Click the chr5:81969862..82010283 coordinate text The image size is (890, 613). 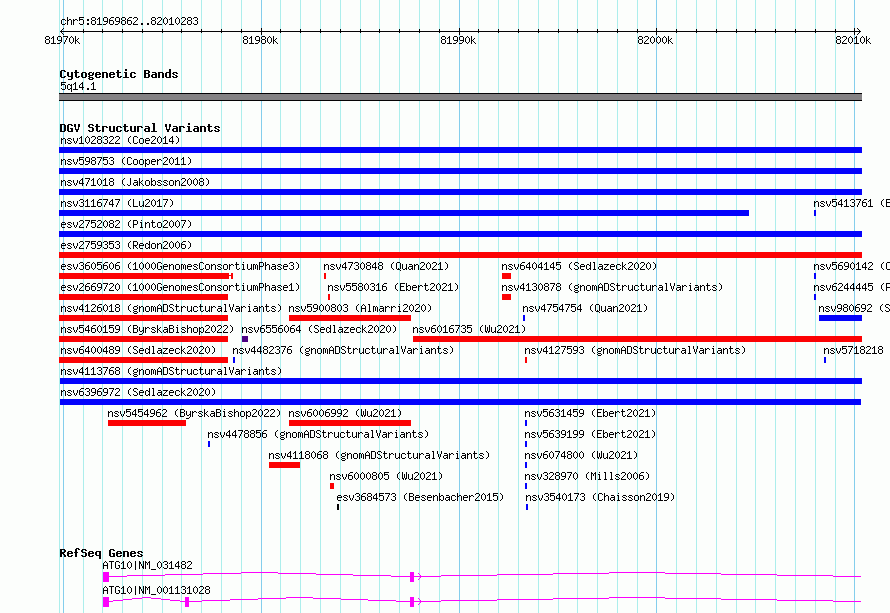pyautogui.click(x=129, y=21)
